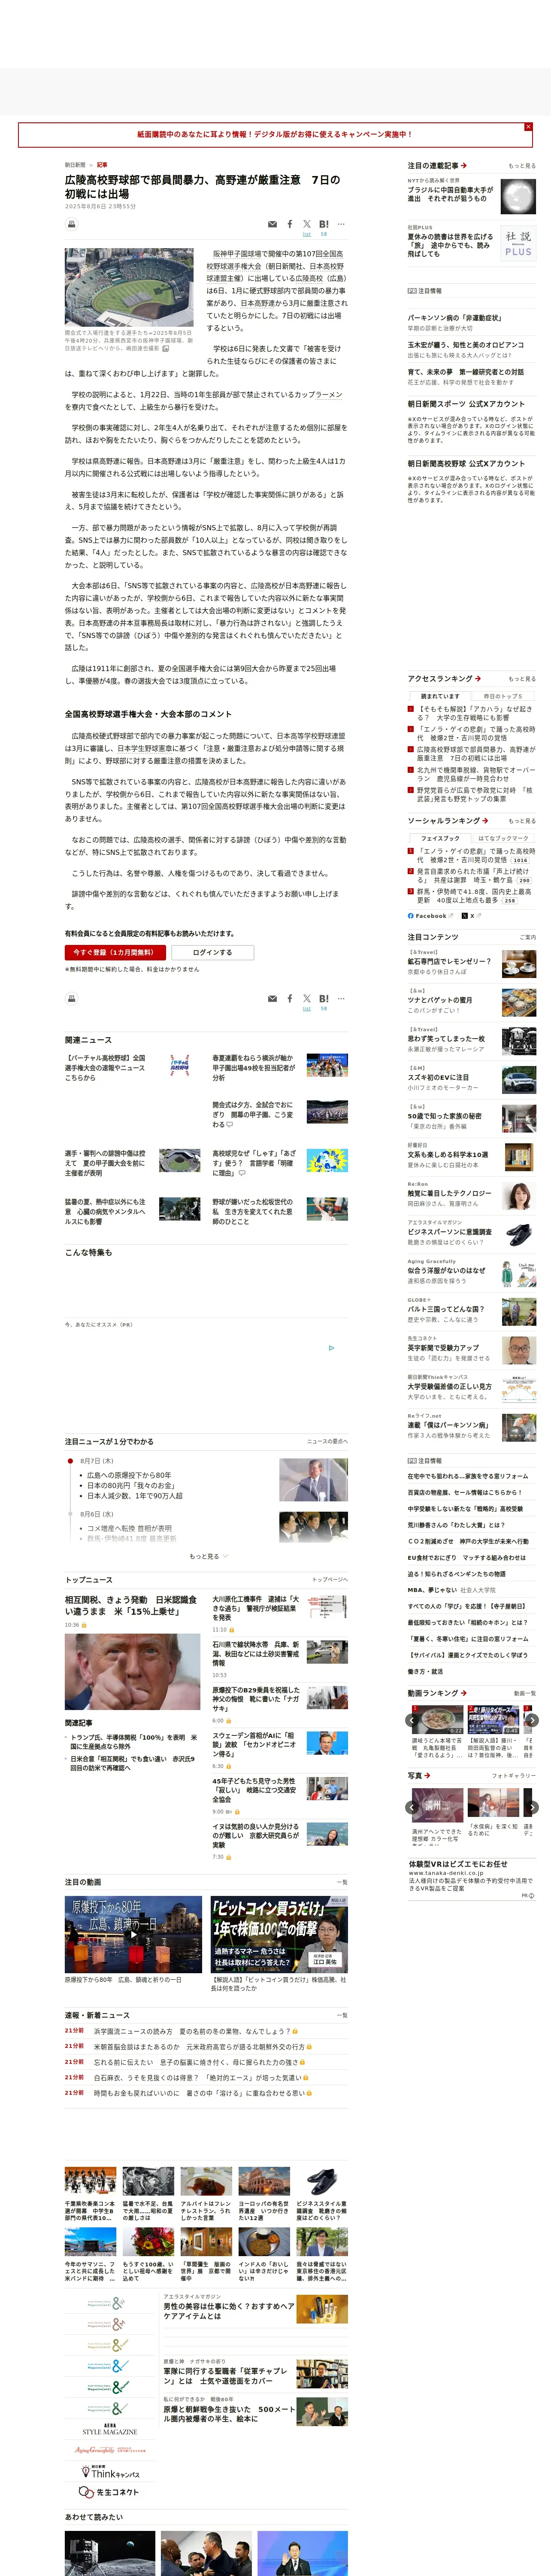Switch to はてなブックマーク tab
This screenshot has height=2576, width=551.
click(x=503, y=838)
